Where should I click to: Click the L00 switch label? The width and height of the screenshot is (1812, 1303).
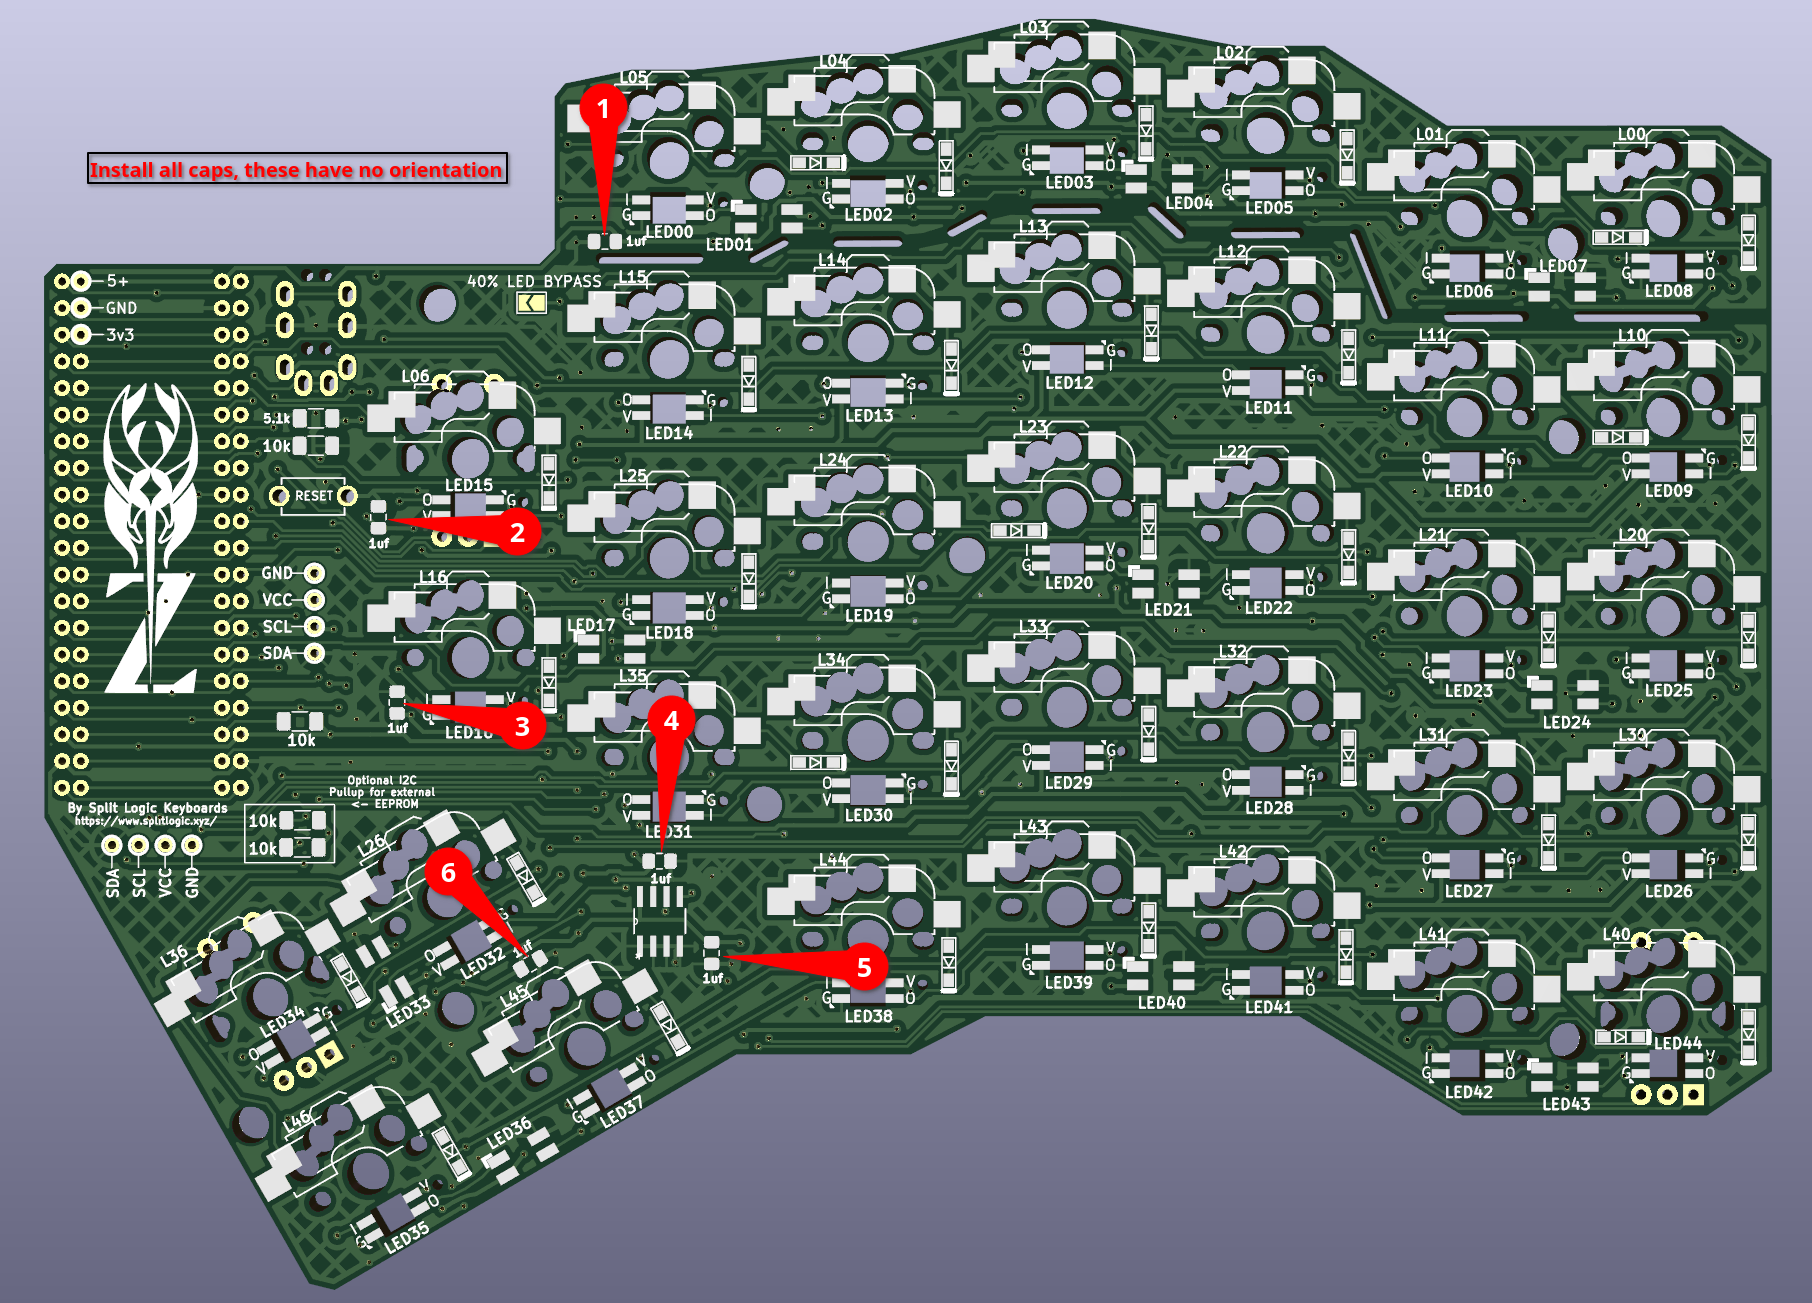click(1632, 134)
